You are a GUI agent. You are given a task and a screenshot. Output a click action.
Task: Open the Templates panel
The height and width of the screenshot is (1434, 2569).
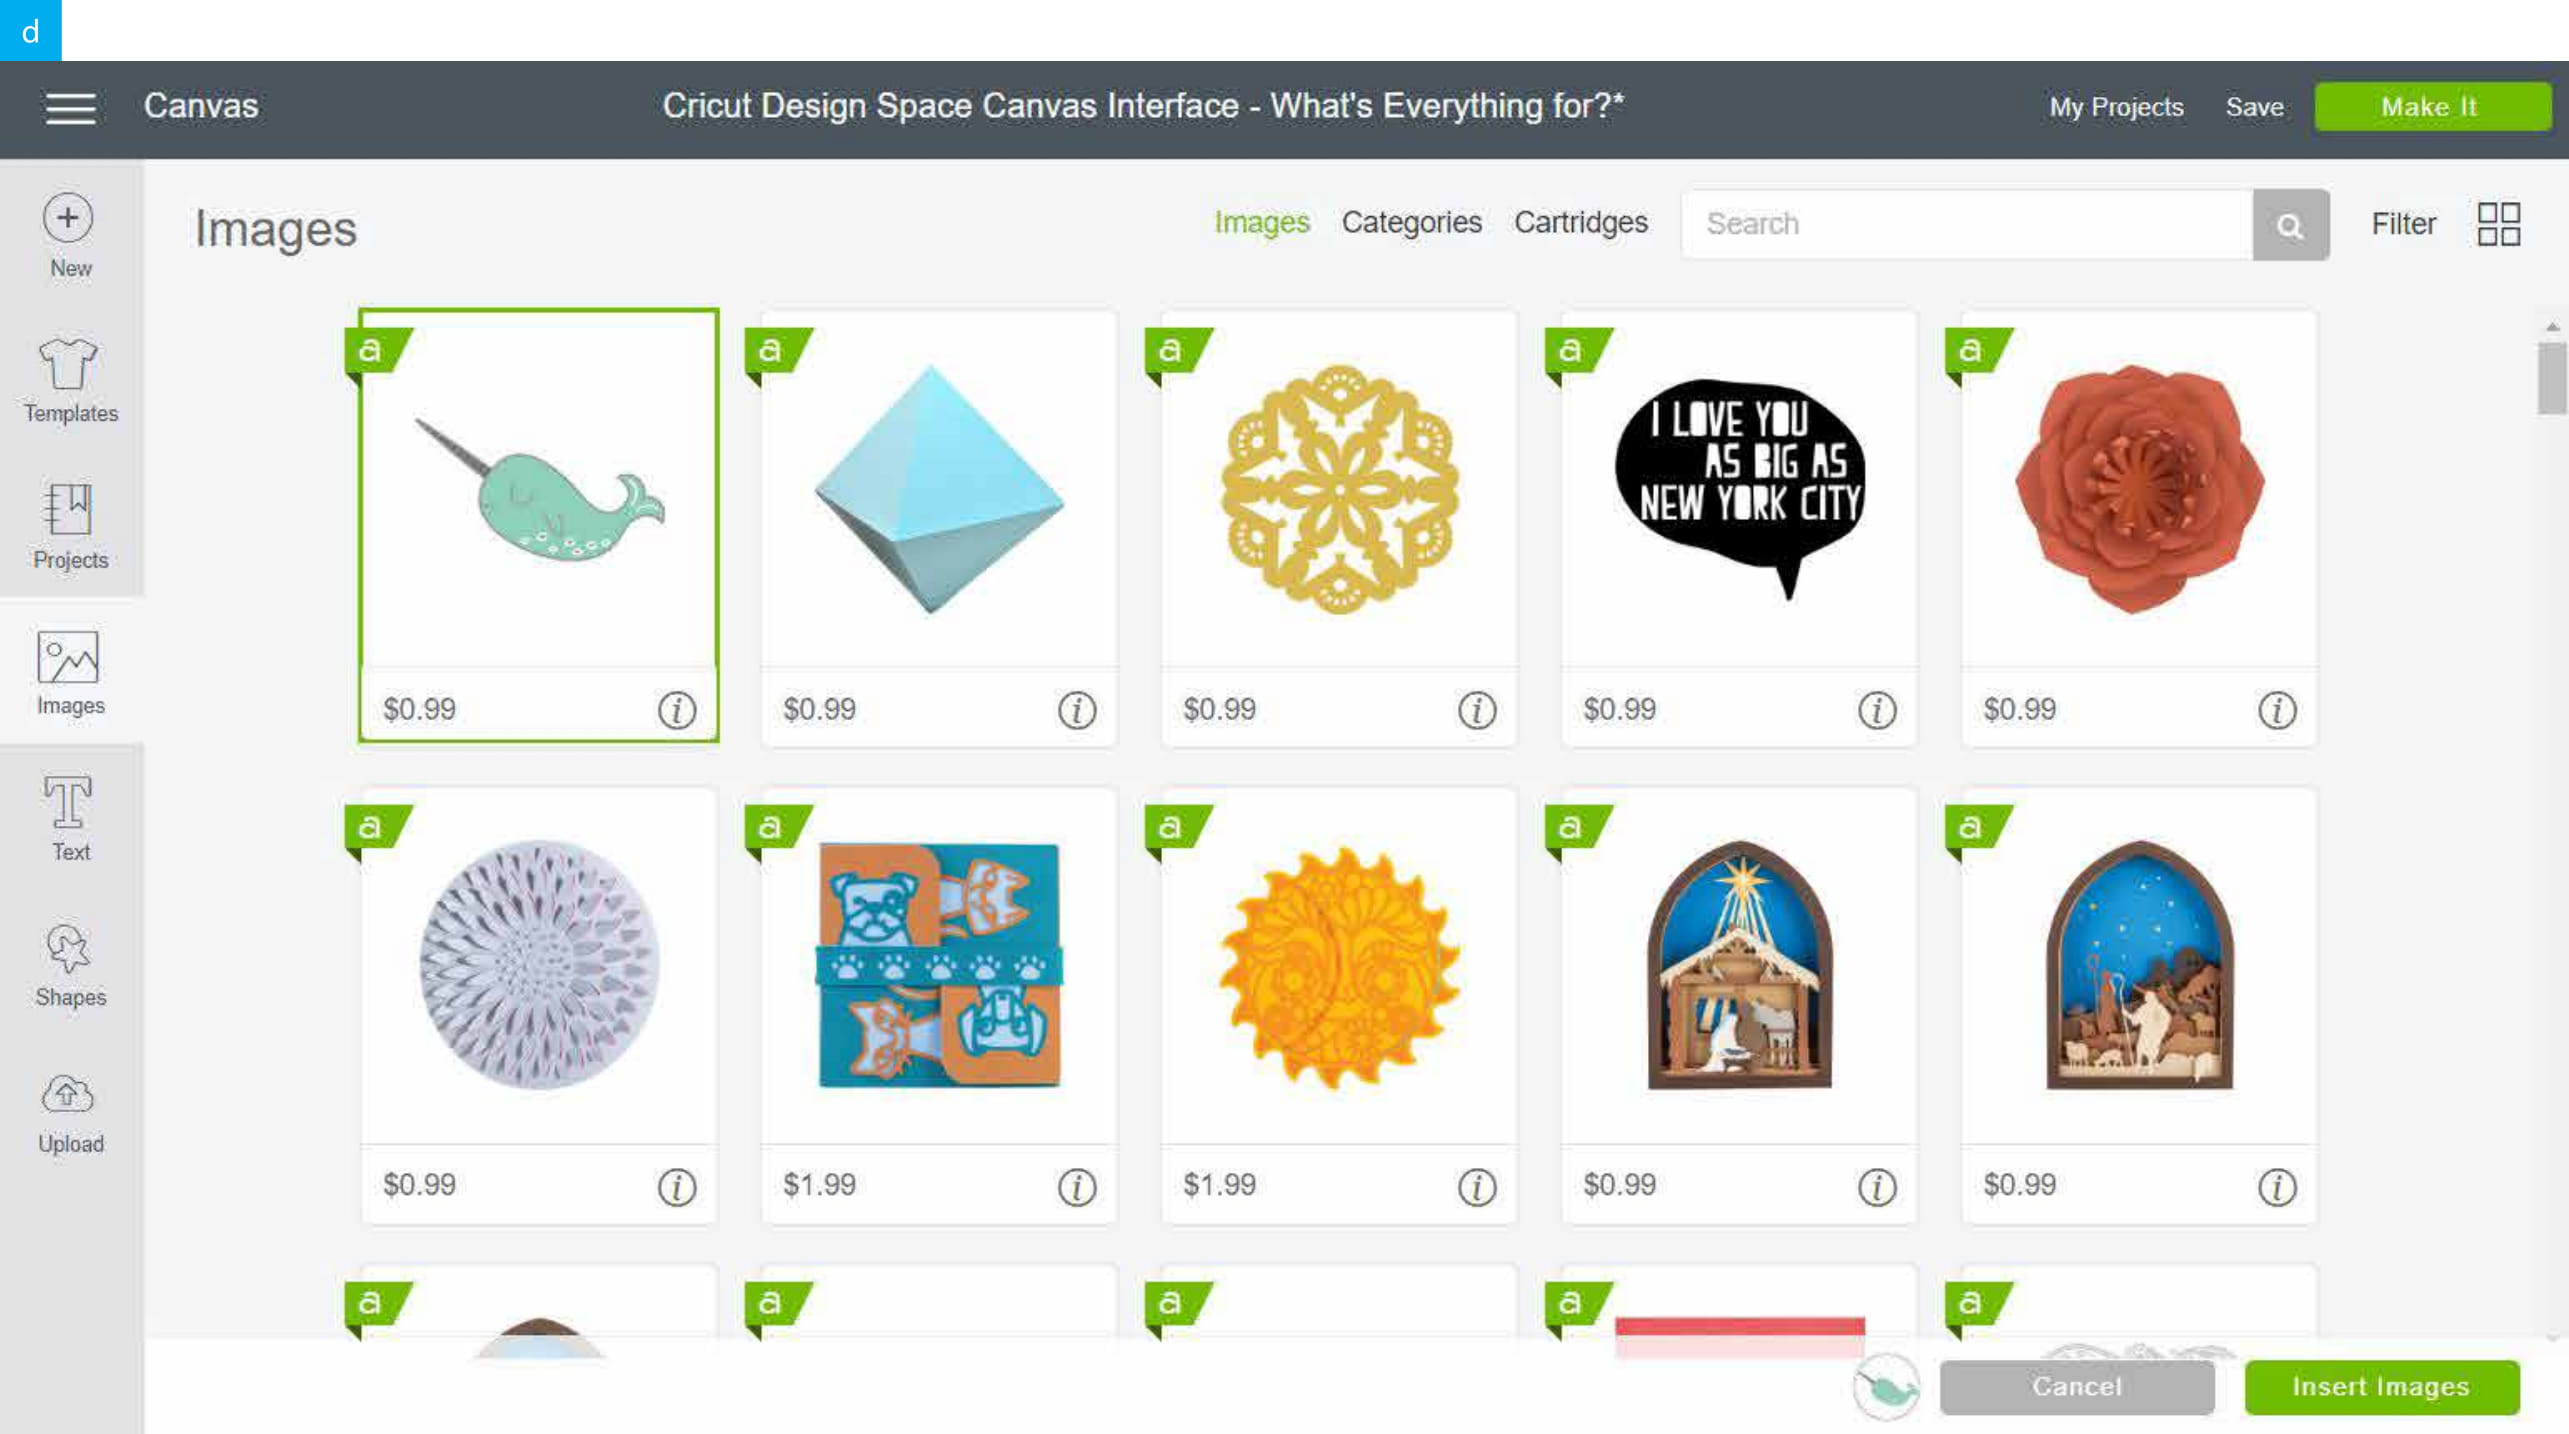tap(71, 377)
